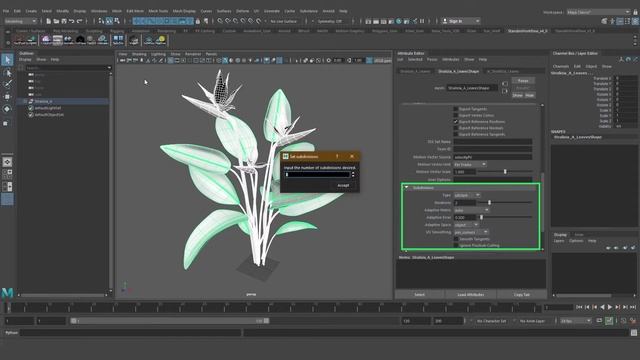Screen dimensions: 640x360
Task: Click the help question mark in dialog
Action: [x=337, y=156]
